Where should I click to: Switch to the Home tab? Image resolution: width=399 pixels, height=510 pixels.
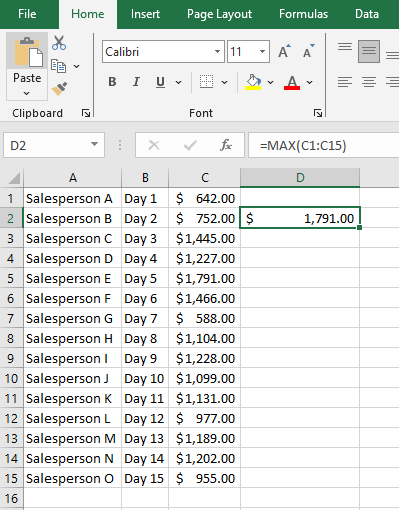pos(88,14)
